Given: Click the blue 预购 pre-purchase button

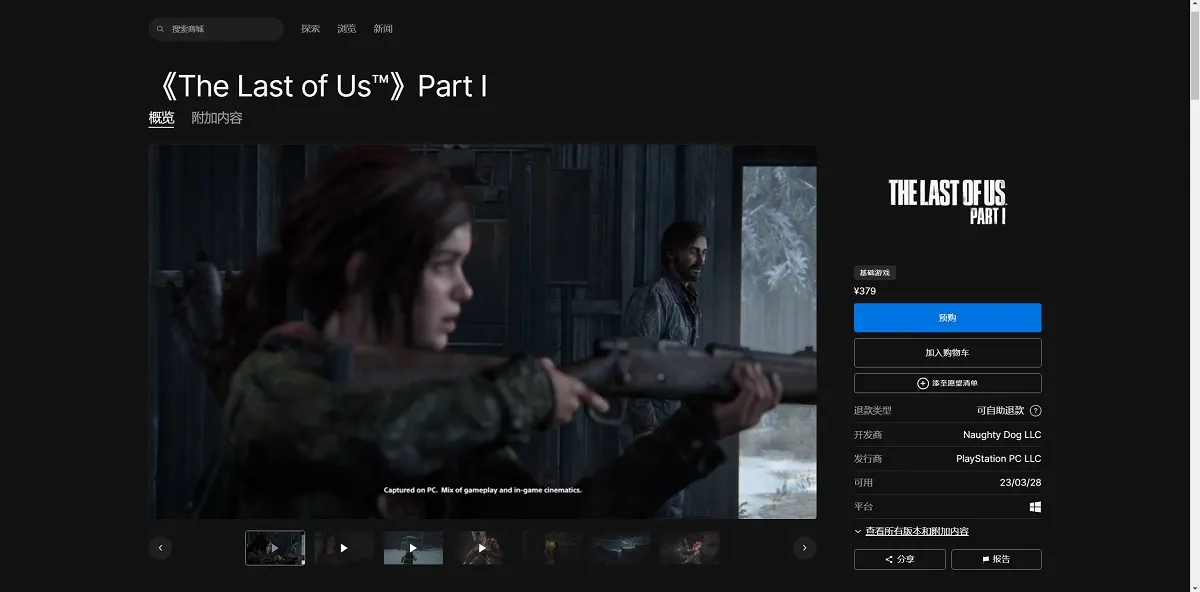Looking at the screenshot, I should [947, 318].
